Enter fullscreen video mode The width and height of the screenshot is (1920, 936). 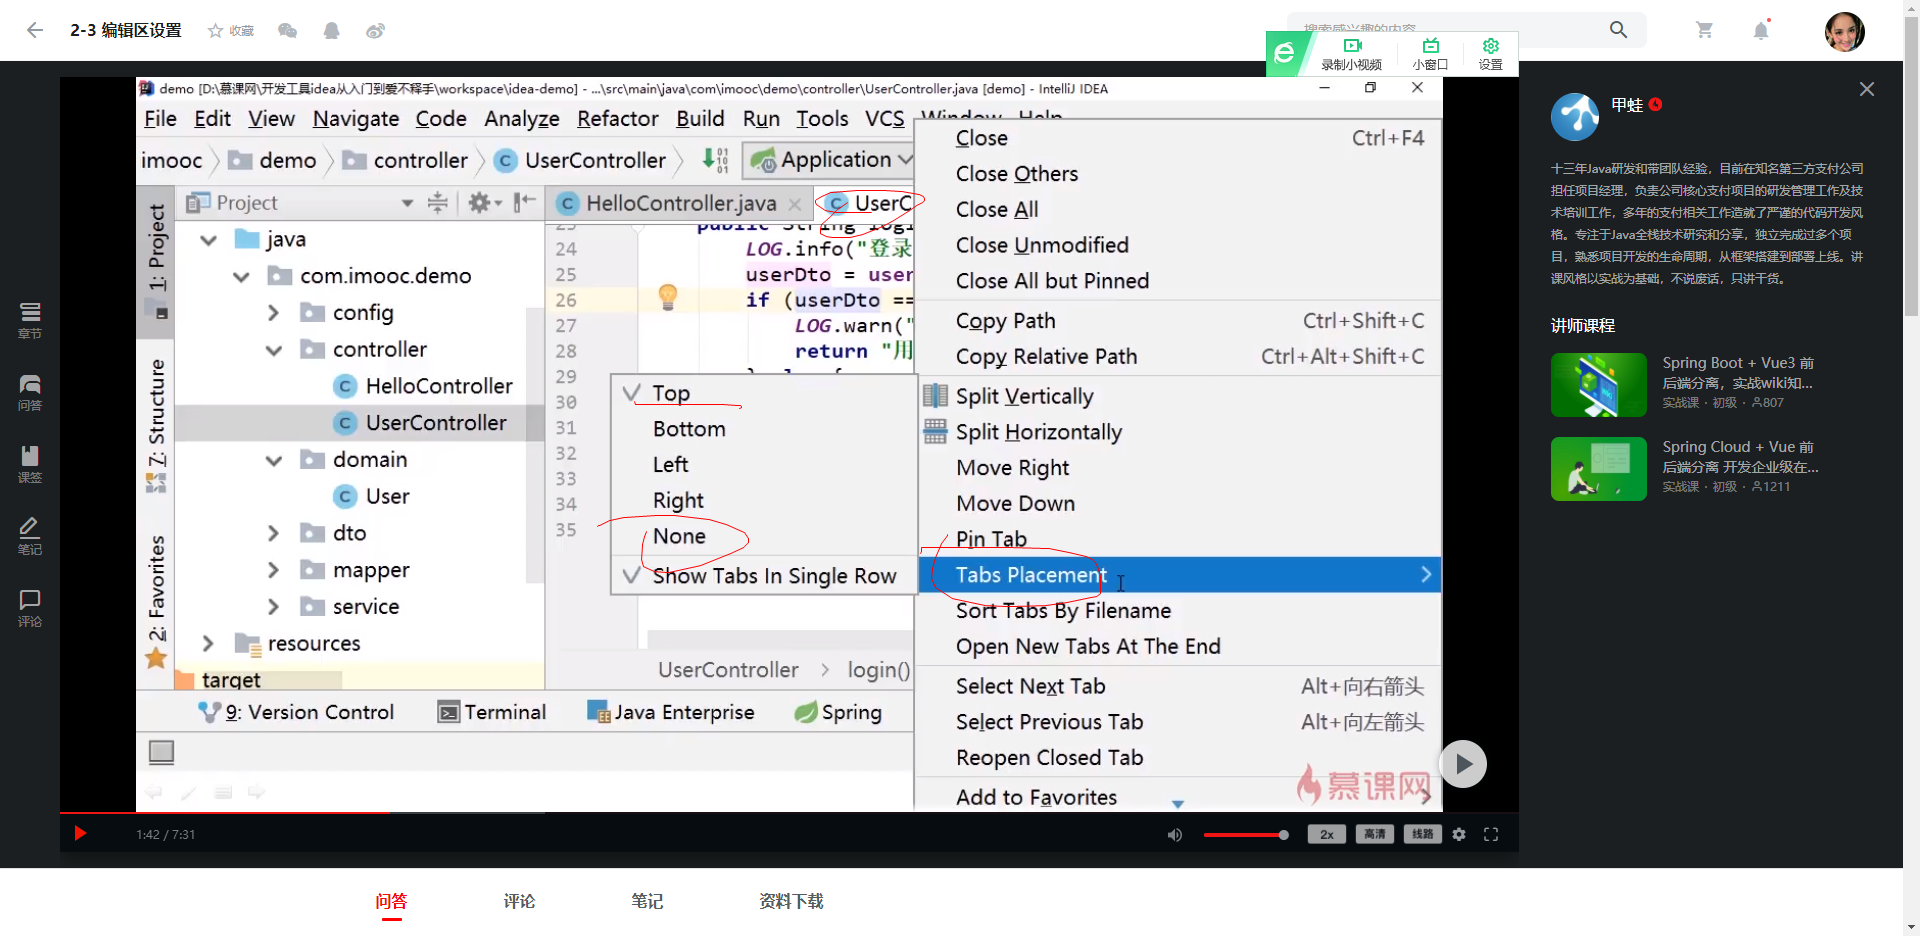[x=1491, y=834]
